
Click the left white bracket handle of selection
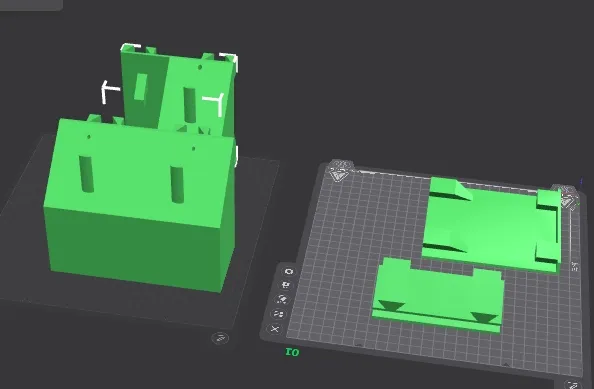(110, 91)
